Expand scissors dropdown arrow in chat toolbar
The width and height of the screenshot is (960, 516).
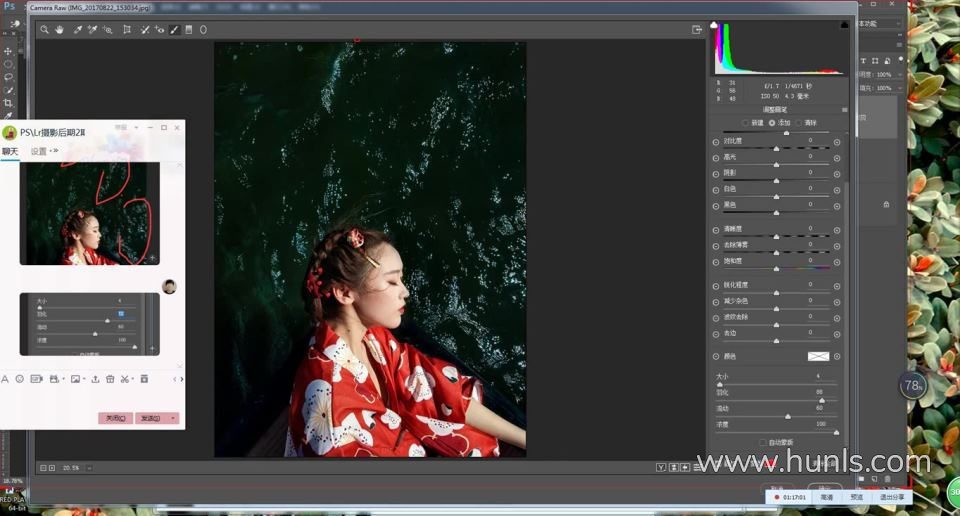(x=132, y=380)
